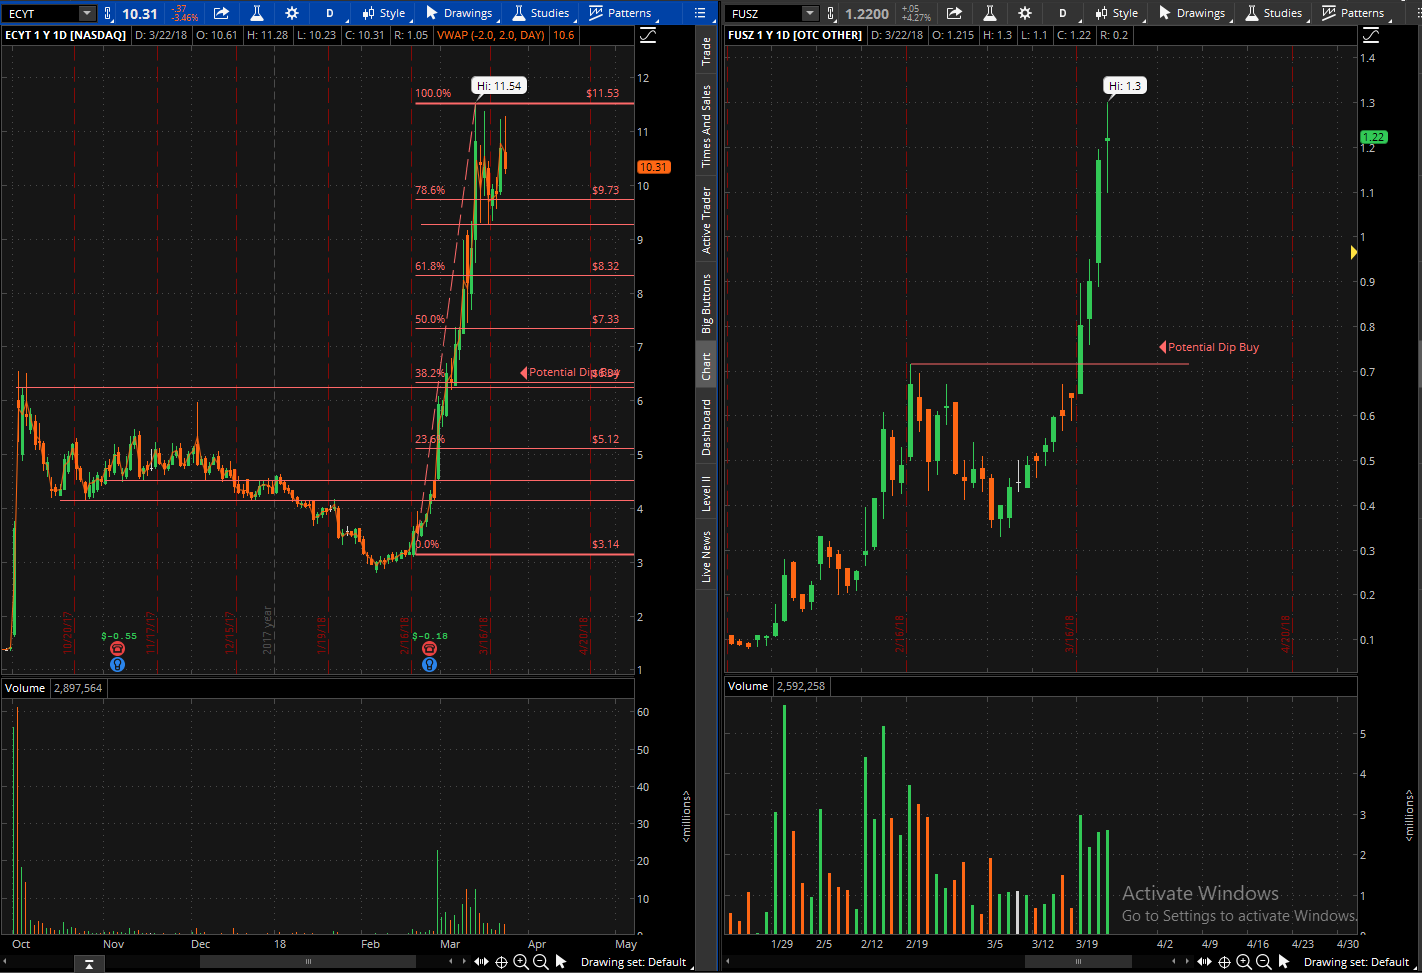Click the blue lightbulb event icon near November

point(118,664)
